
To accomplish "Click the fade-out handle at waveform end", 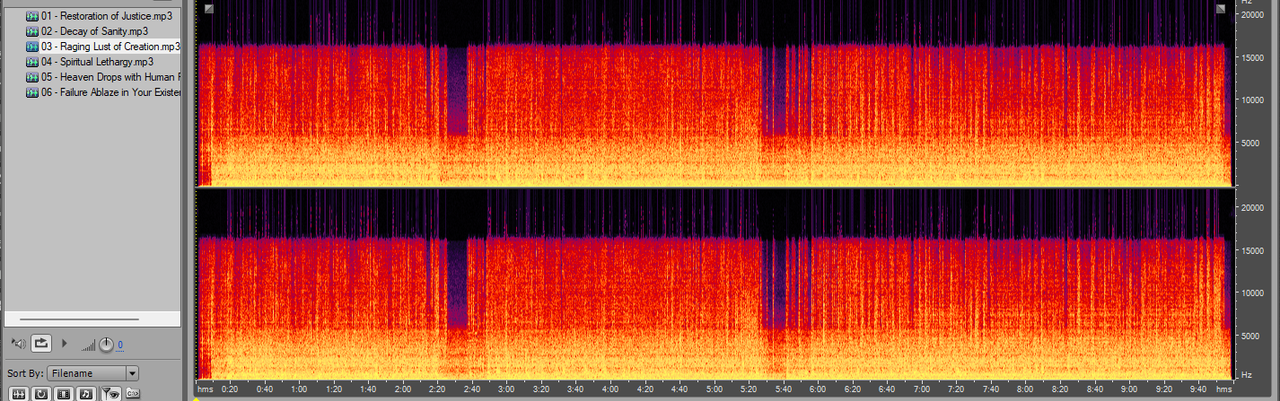I will 1220,9.
